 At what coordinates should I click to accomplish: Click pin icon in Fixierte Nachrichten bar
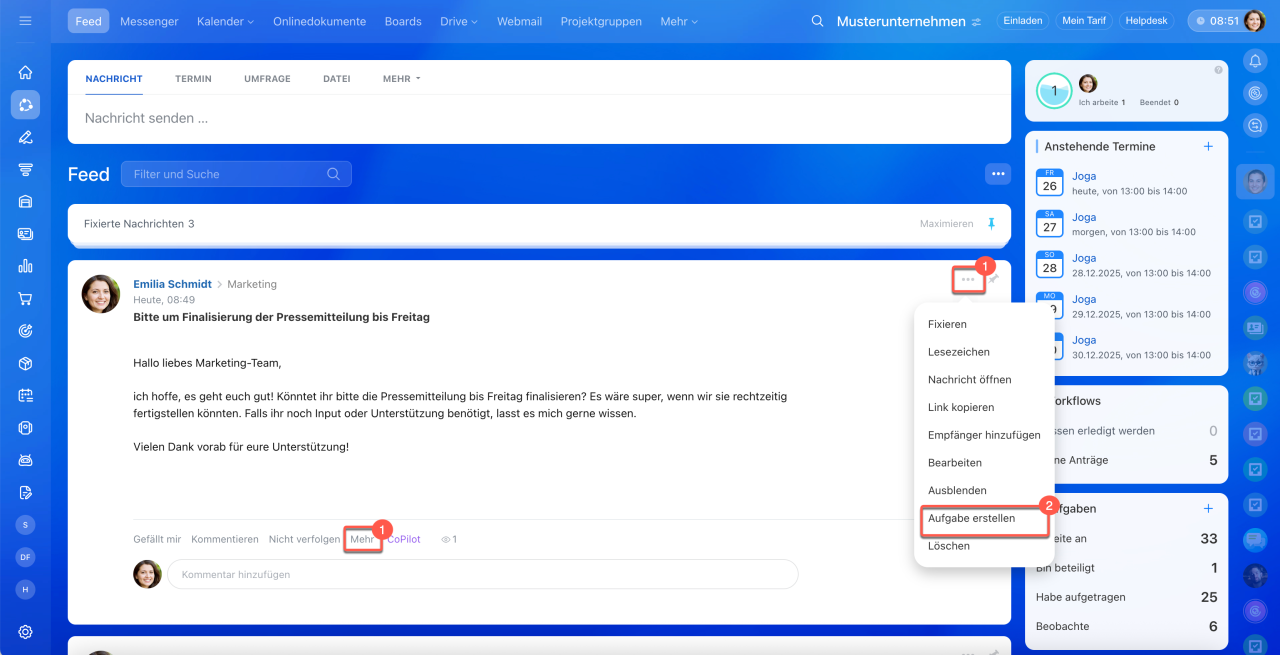click(991, 224)
